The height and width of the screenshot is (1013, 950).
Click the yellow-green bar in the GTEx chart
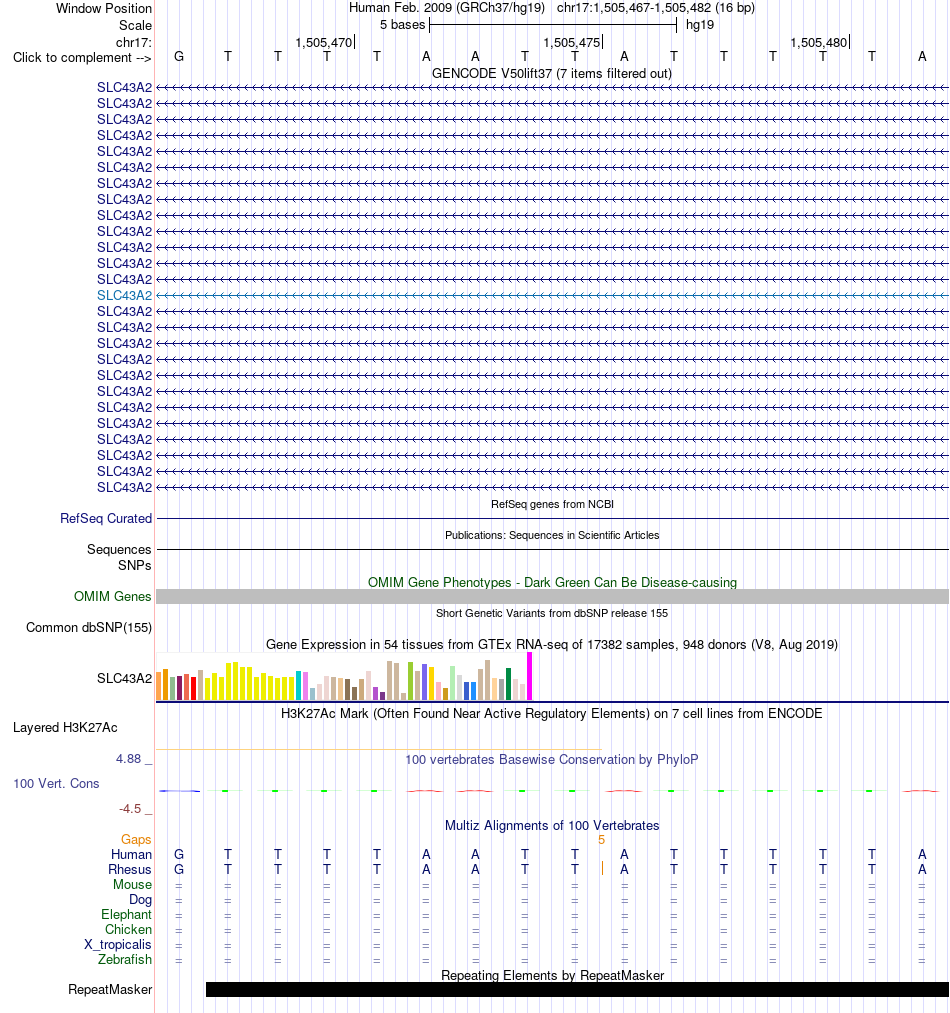410,681
